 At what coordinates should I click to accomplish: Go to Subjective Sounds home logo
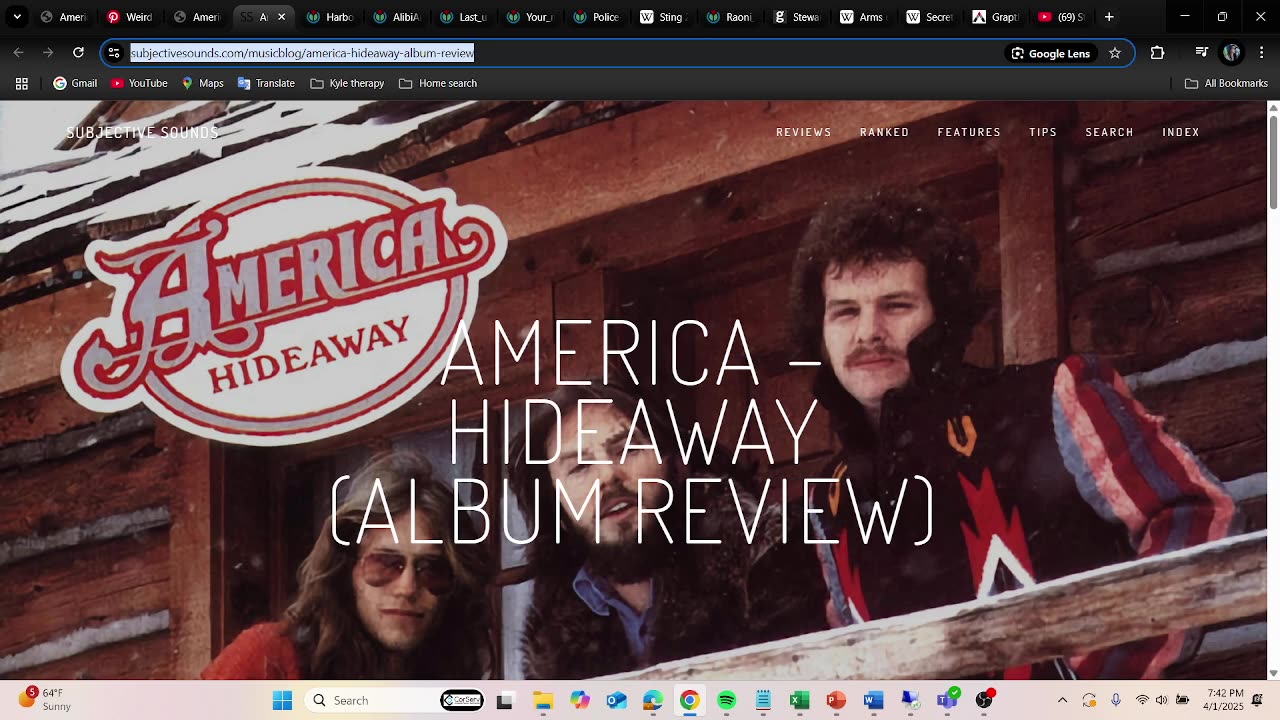pyautogui.click(x=142, y=132)
